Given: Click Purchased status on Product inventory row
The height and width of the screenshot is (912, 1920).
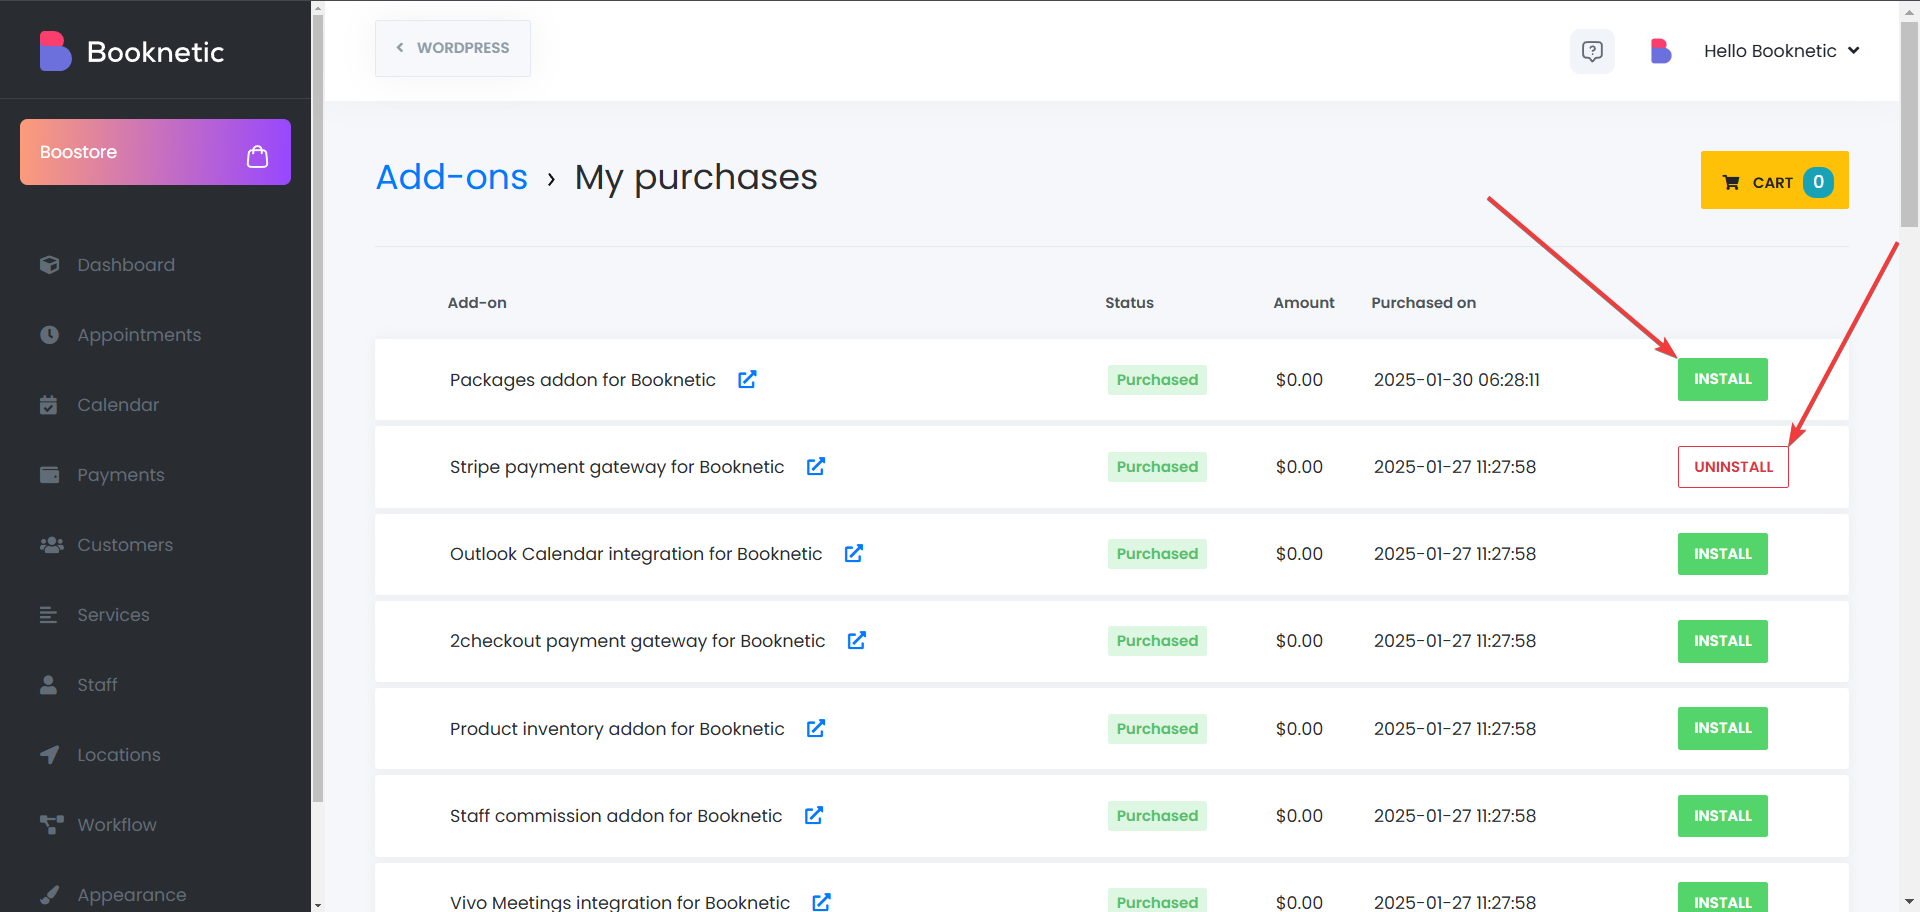Looking at the screenshot, I should (x=1157, y=729).
